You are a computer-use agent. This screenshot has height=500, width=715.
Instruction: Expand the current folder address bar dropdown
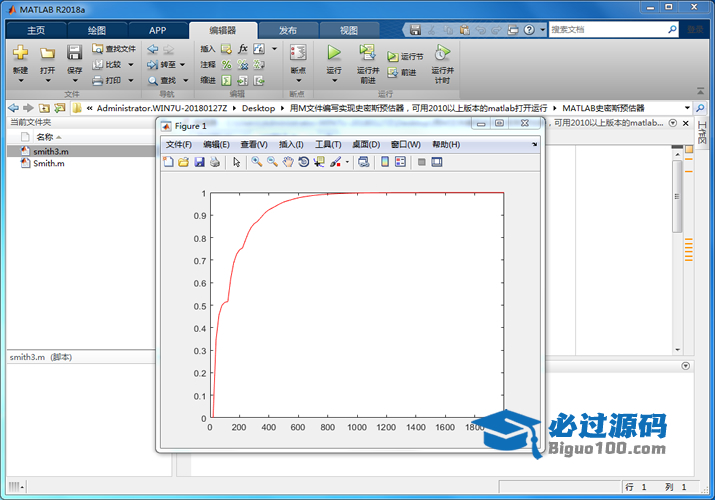click(689, 107)
